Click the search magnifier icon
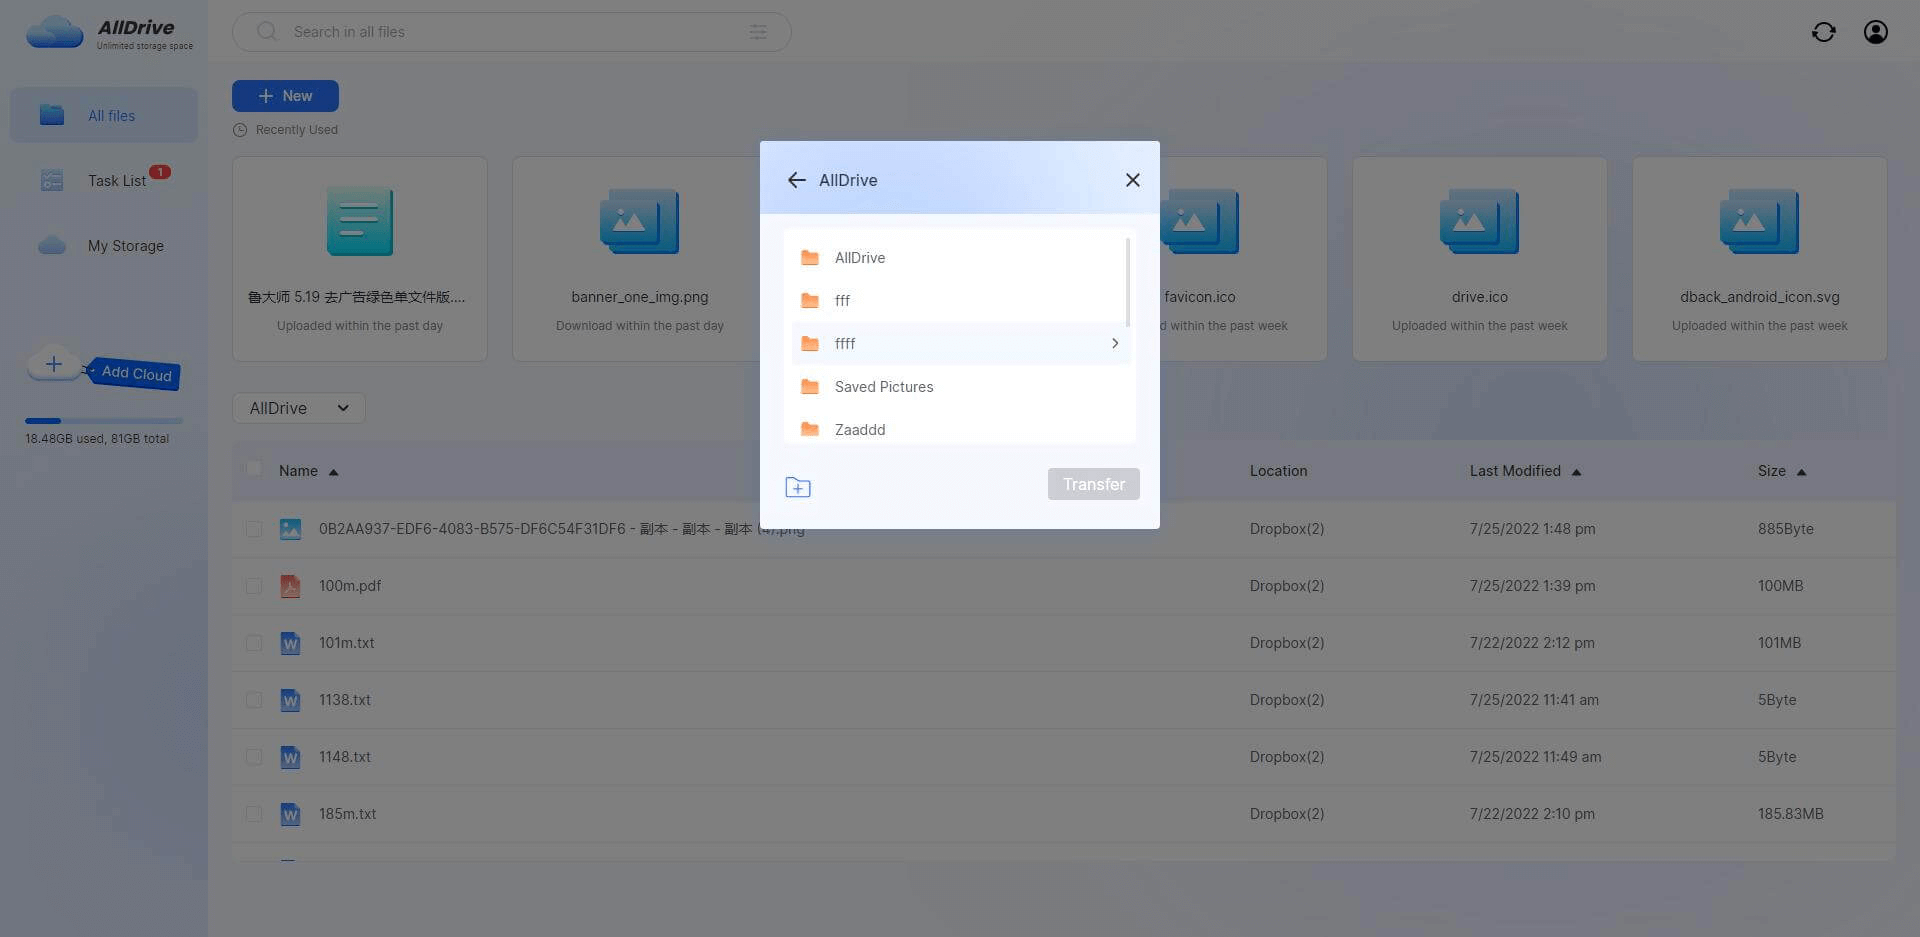The width and height of the screenshot is (1920, 937). point(267,31)
